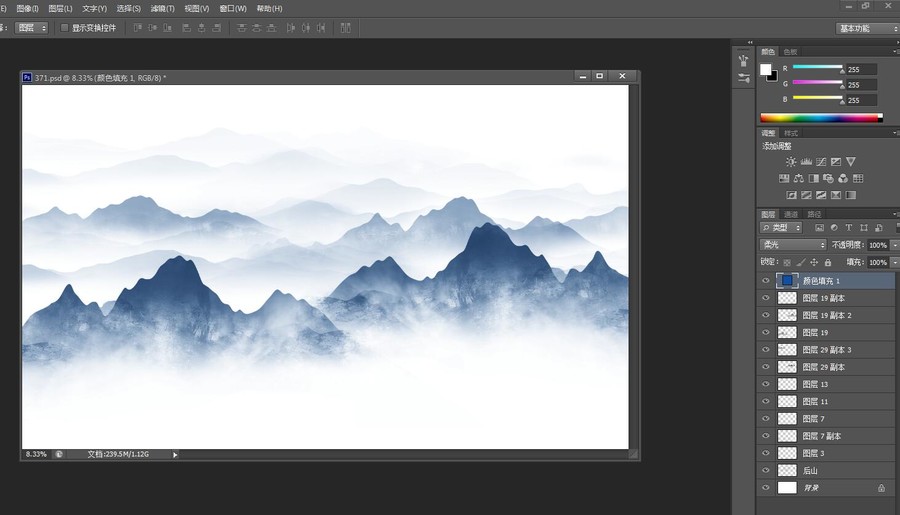The image size is (900, 515).
Task: Open the opacity (不透明度) slider arrow
Action: tap(895, 245)
